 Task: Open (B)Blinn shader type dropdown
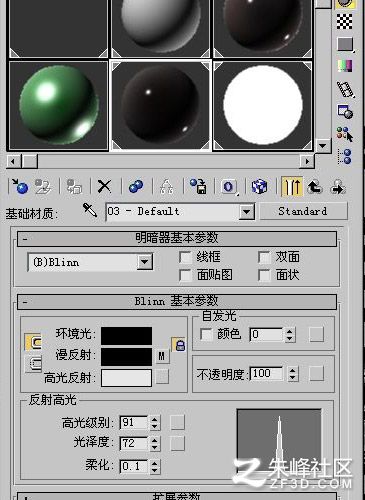point(145,262)
